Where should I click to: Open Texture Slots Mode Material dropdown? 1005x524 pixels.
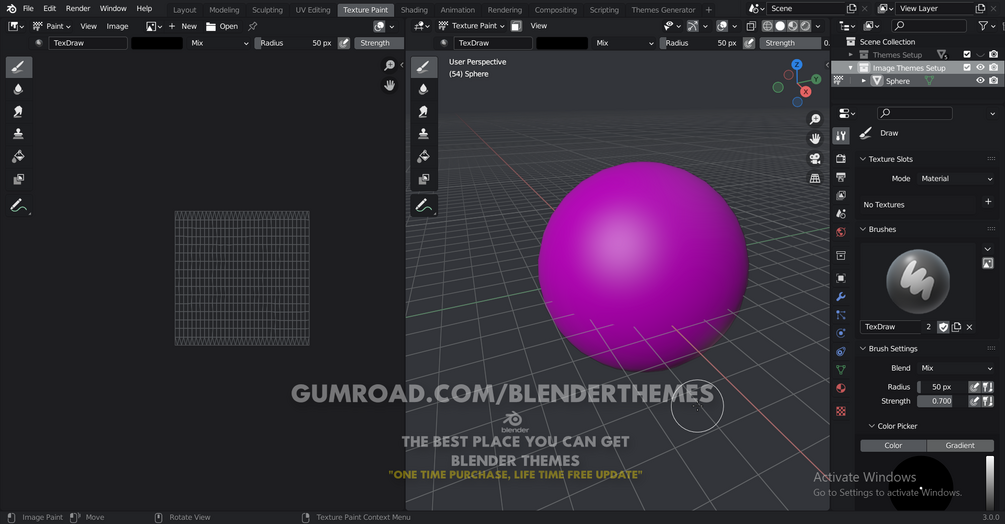pos(955,179)
